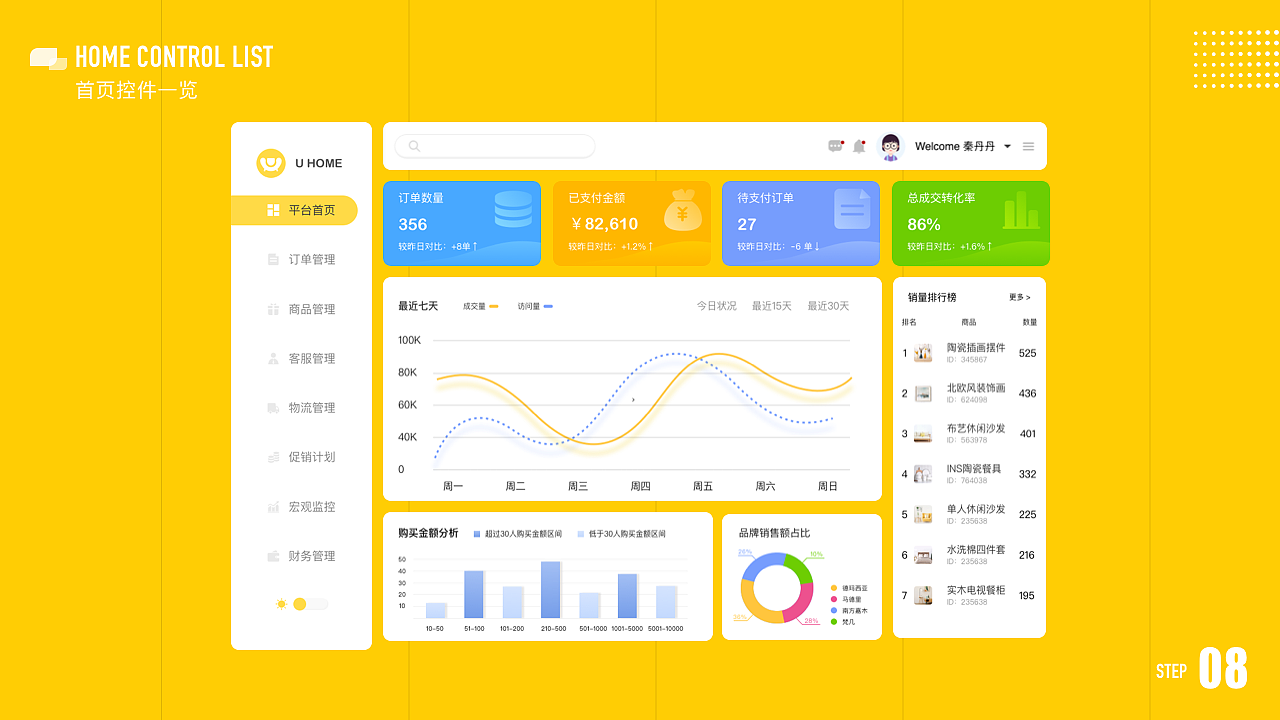Select the 最近30天 tab
The image size is (1280, 720).
[x=827, y=306]
